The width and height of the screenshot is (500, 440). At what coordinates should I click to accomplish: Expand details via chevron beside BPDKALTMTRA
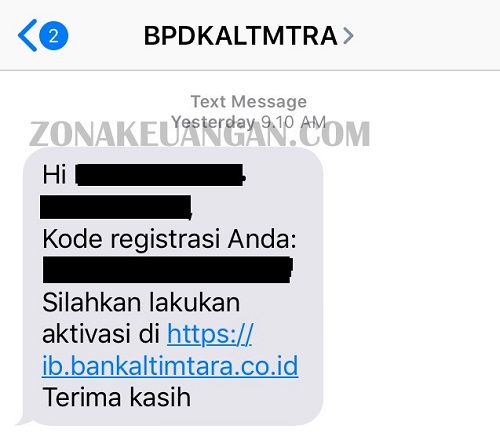[x=348, y=36]
